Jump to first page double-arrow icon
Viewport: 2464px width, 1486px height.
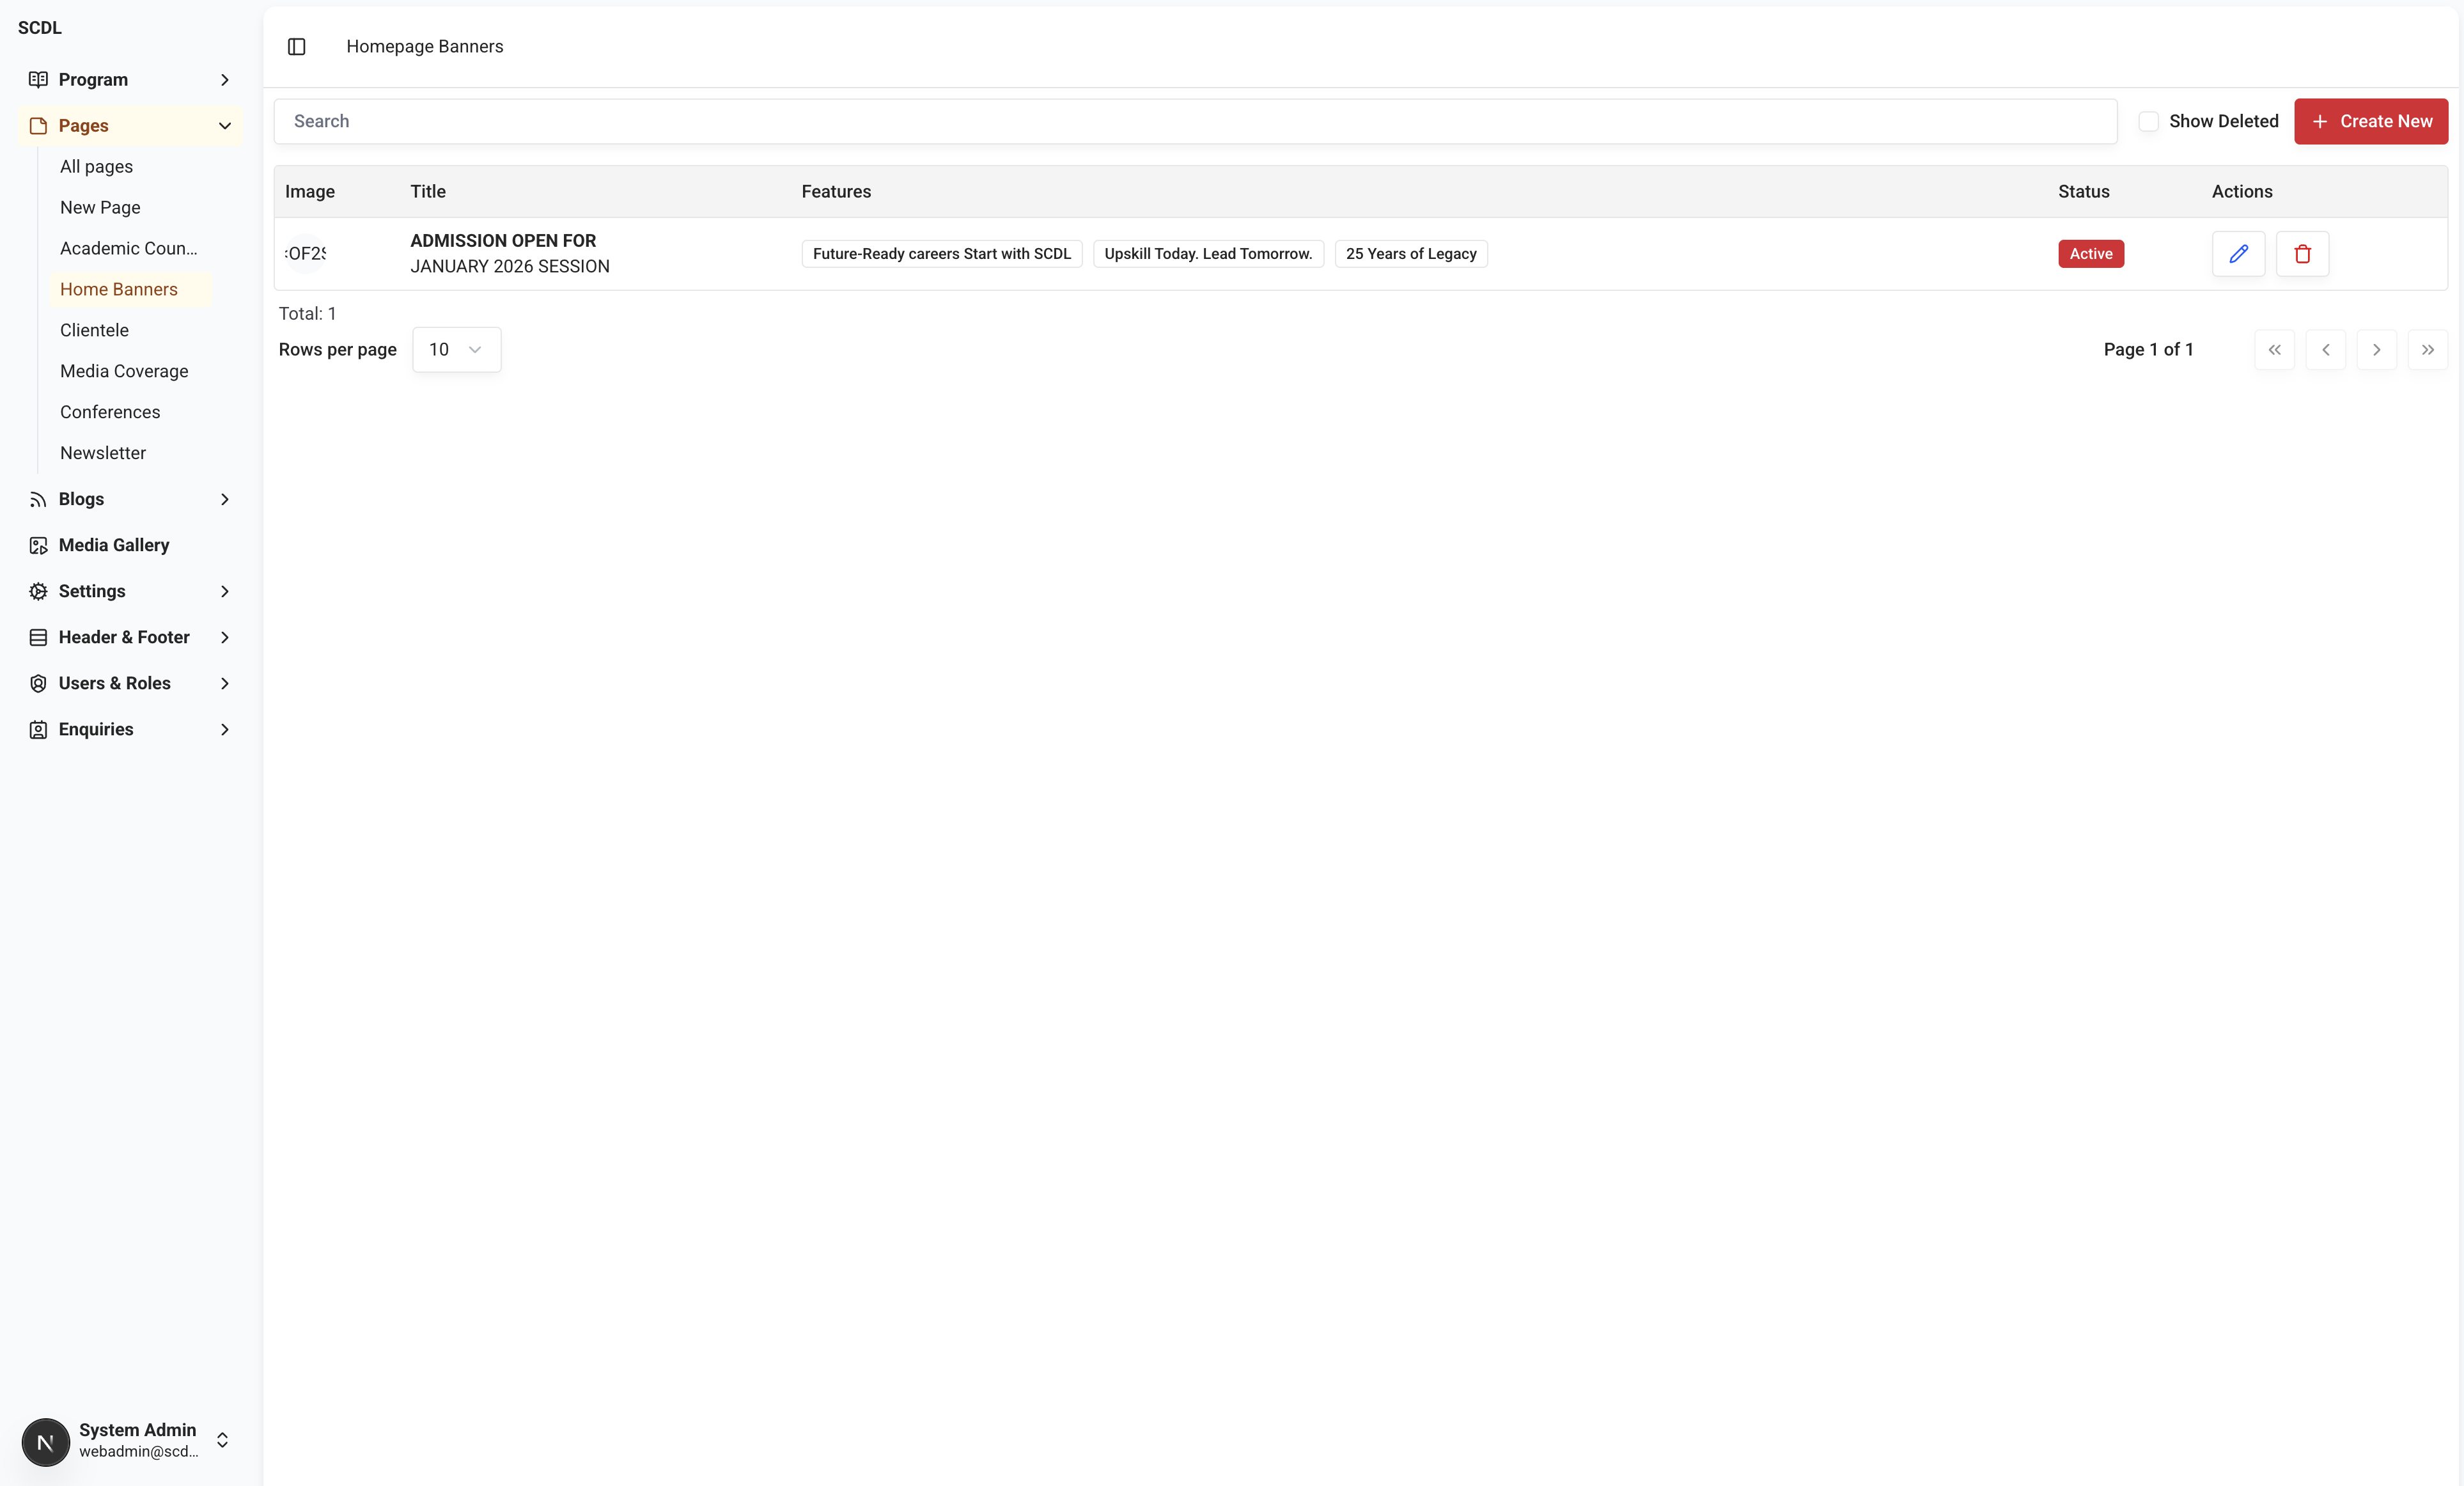coord(2274,350)
